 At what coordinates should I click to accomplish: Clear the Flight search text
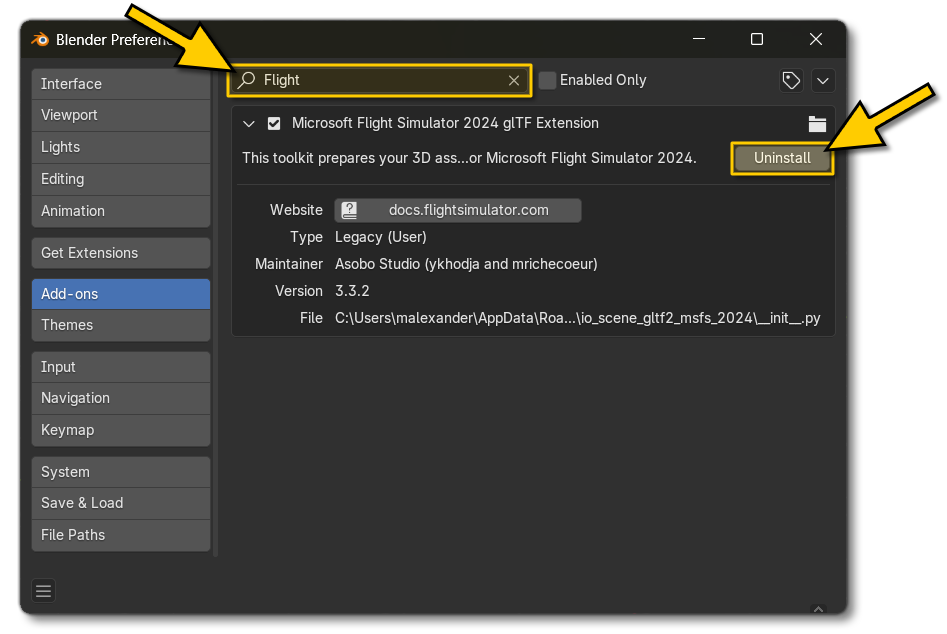click(x=514, y=80)
